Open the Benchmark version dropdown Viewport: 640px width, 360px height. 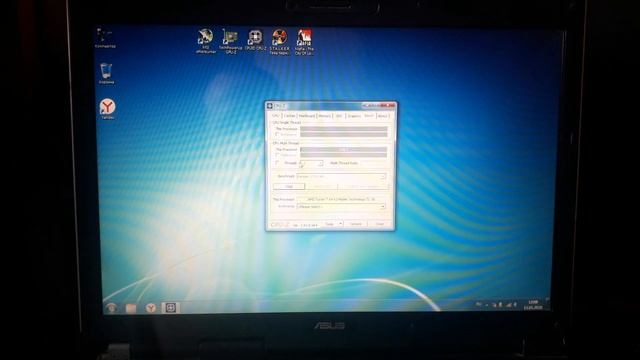click(x=341, y=176)
